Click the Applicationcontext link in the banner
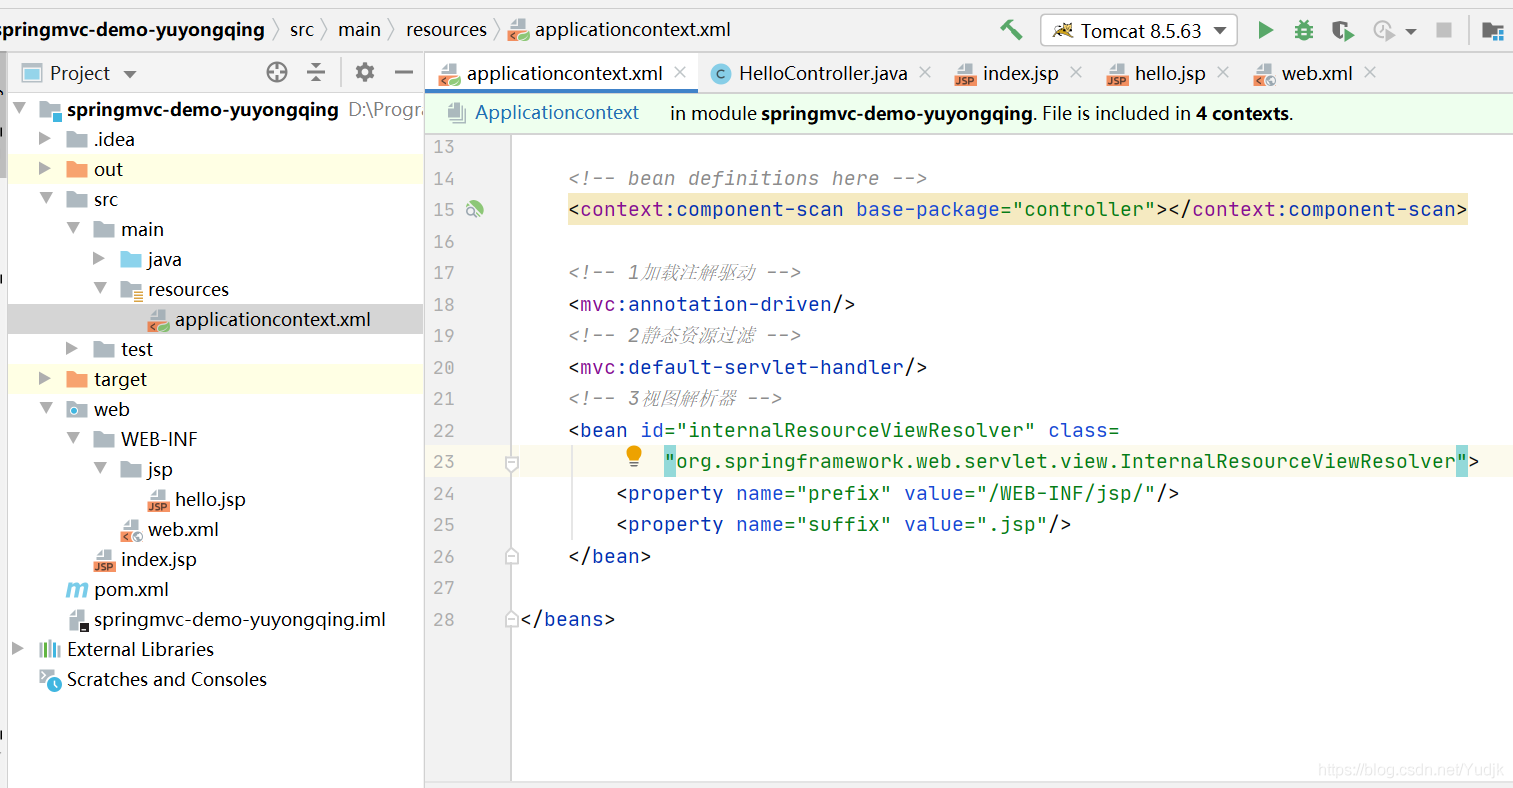The image size is (1513, 788). tap(556, 113)
